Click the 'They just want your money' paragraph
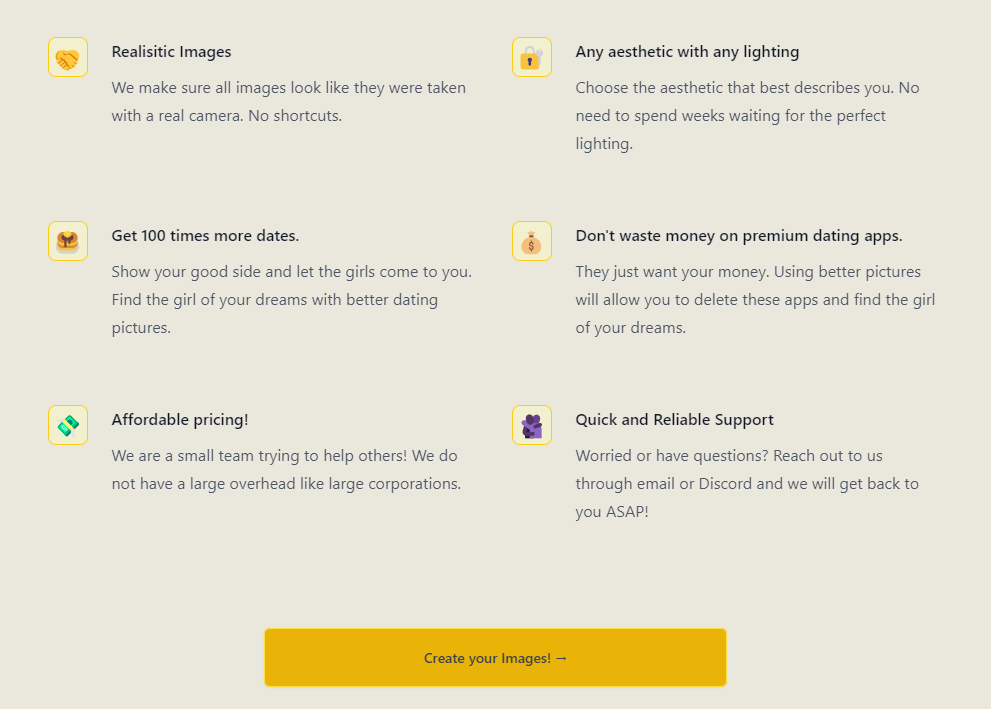The image size is (991, 709). pos(755,300)
